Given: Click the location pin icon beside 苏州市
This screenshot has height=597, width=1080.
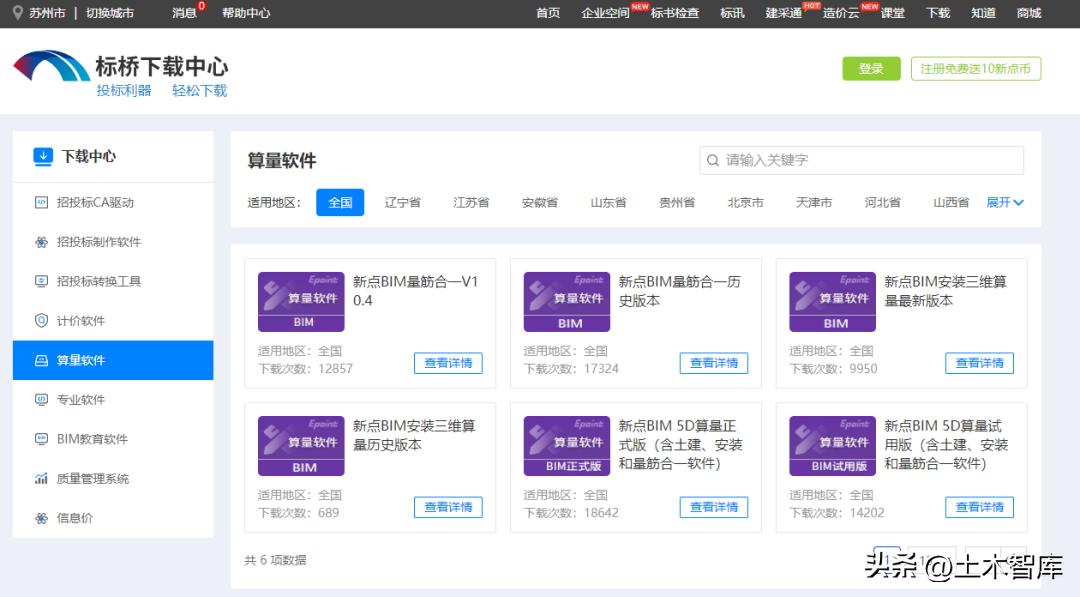Looking at the screenshot, I should 18,13.
